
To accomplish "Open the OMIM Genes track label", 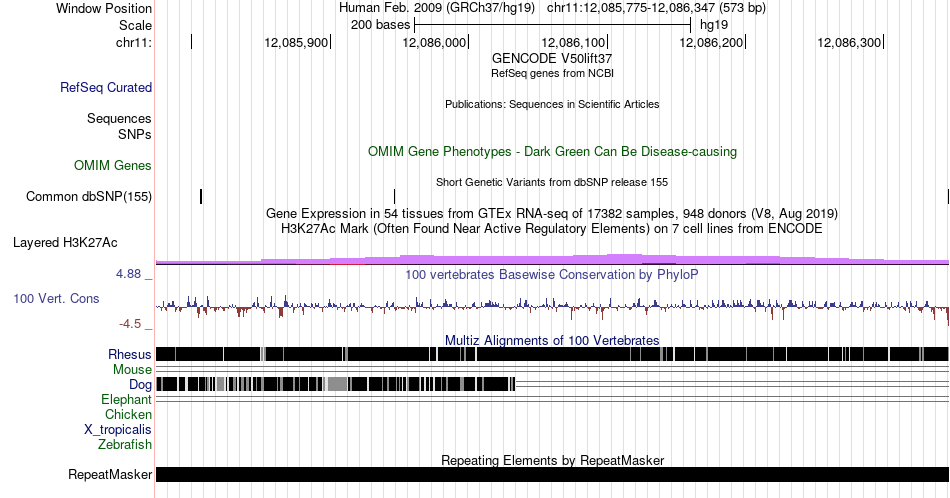I will pos(113,165).
